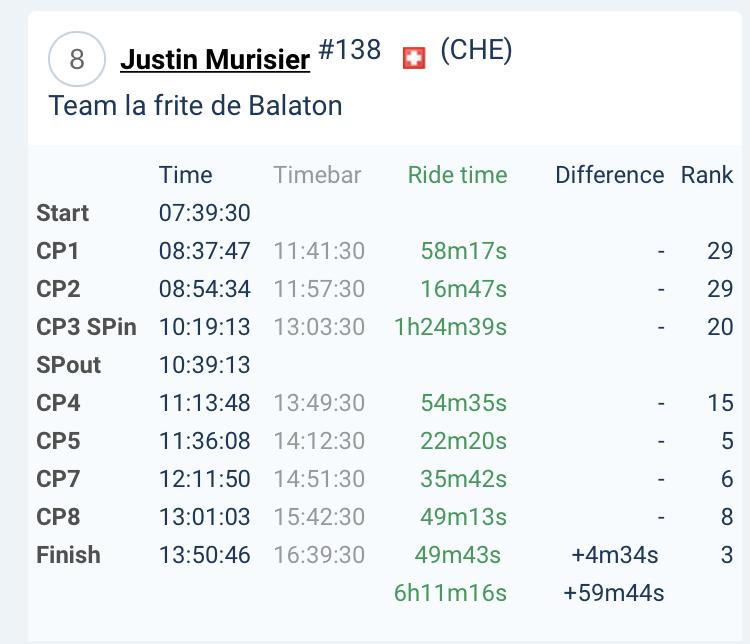This screenshot has height=644, width=750.
Task: Click the Timebar column header
Action: click(317, 175)
